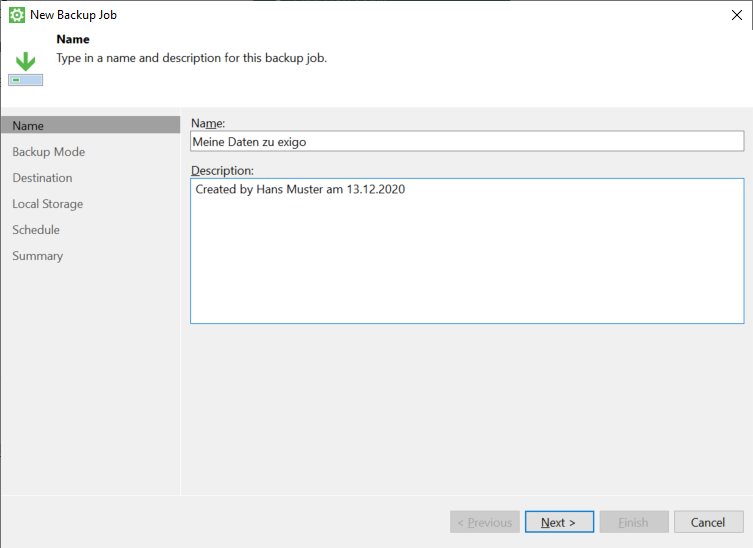Screen dimensions: 753x548
Task: Cancel the backup job wizard
Action: (x=708, y=522)
